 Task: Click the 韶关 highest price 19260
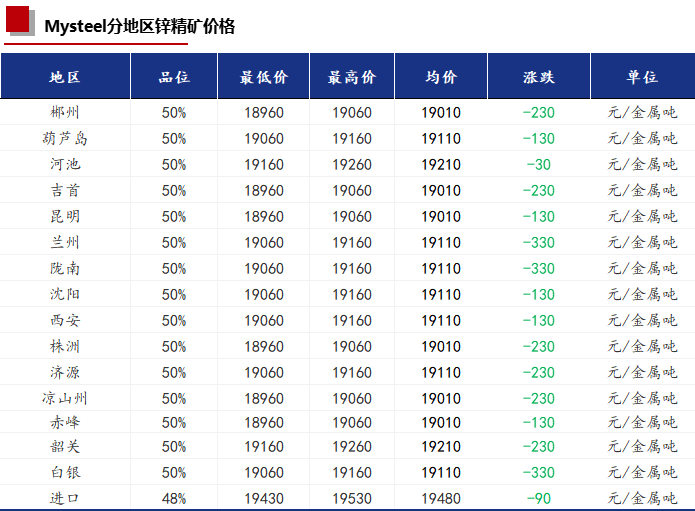click(352, 447)
